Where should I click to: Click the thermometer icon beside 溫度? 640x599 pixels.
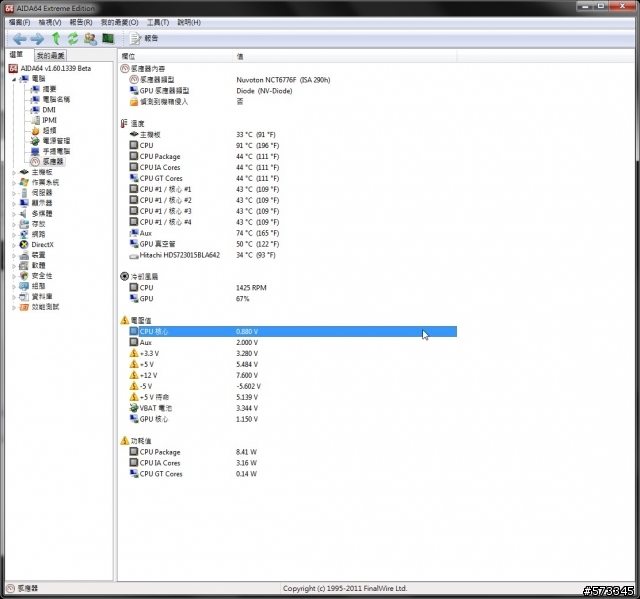(x=124, y=123)
